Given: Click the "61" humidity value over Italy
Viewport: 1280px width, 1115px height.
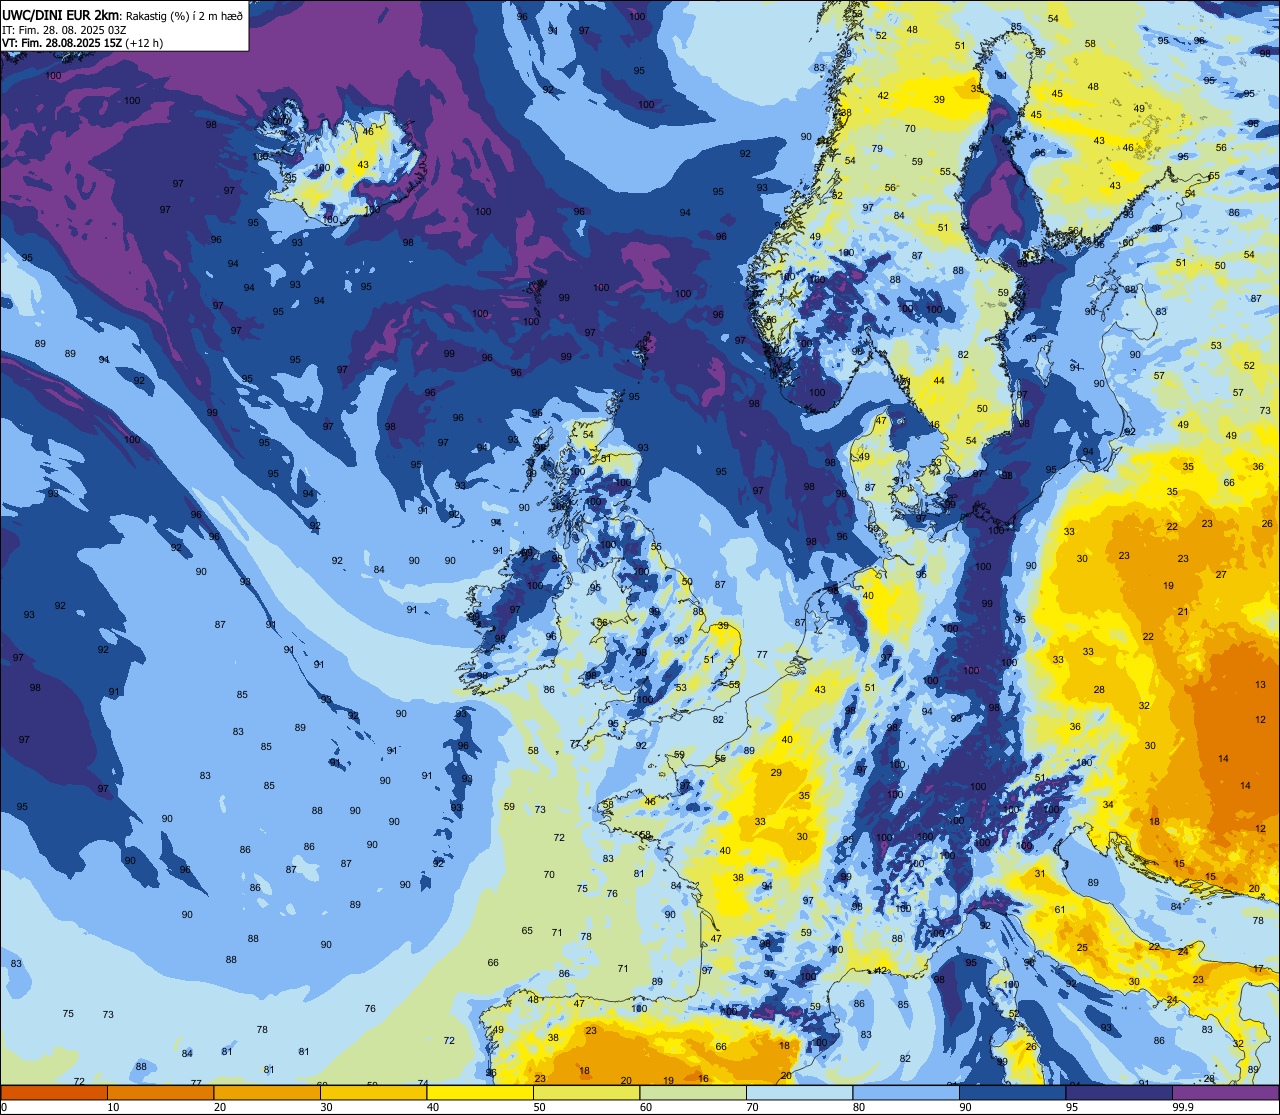Looking at the screenshot, I should tap(1060, 909).
